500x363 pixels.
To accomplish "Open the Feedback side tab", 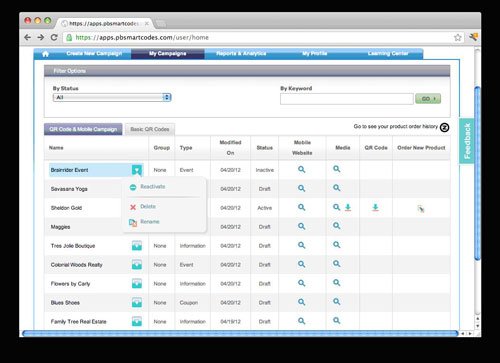I will pos(467,141).
